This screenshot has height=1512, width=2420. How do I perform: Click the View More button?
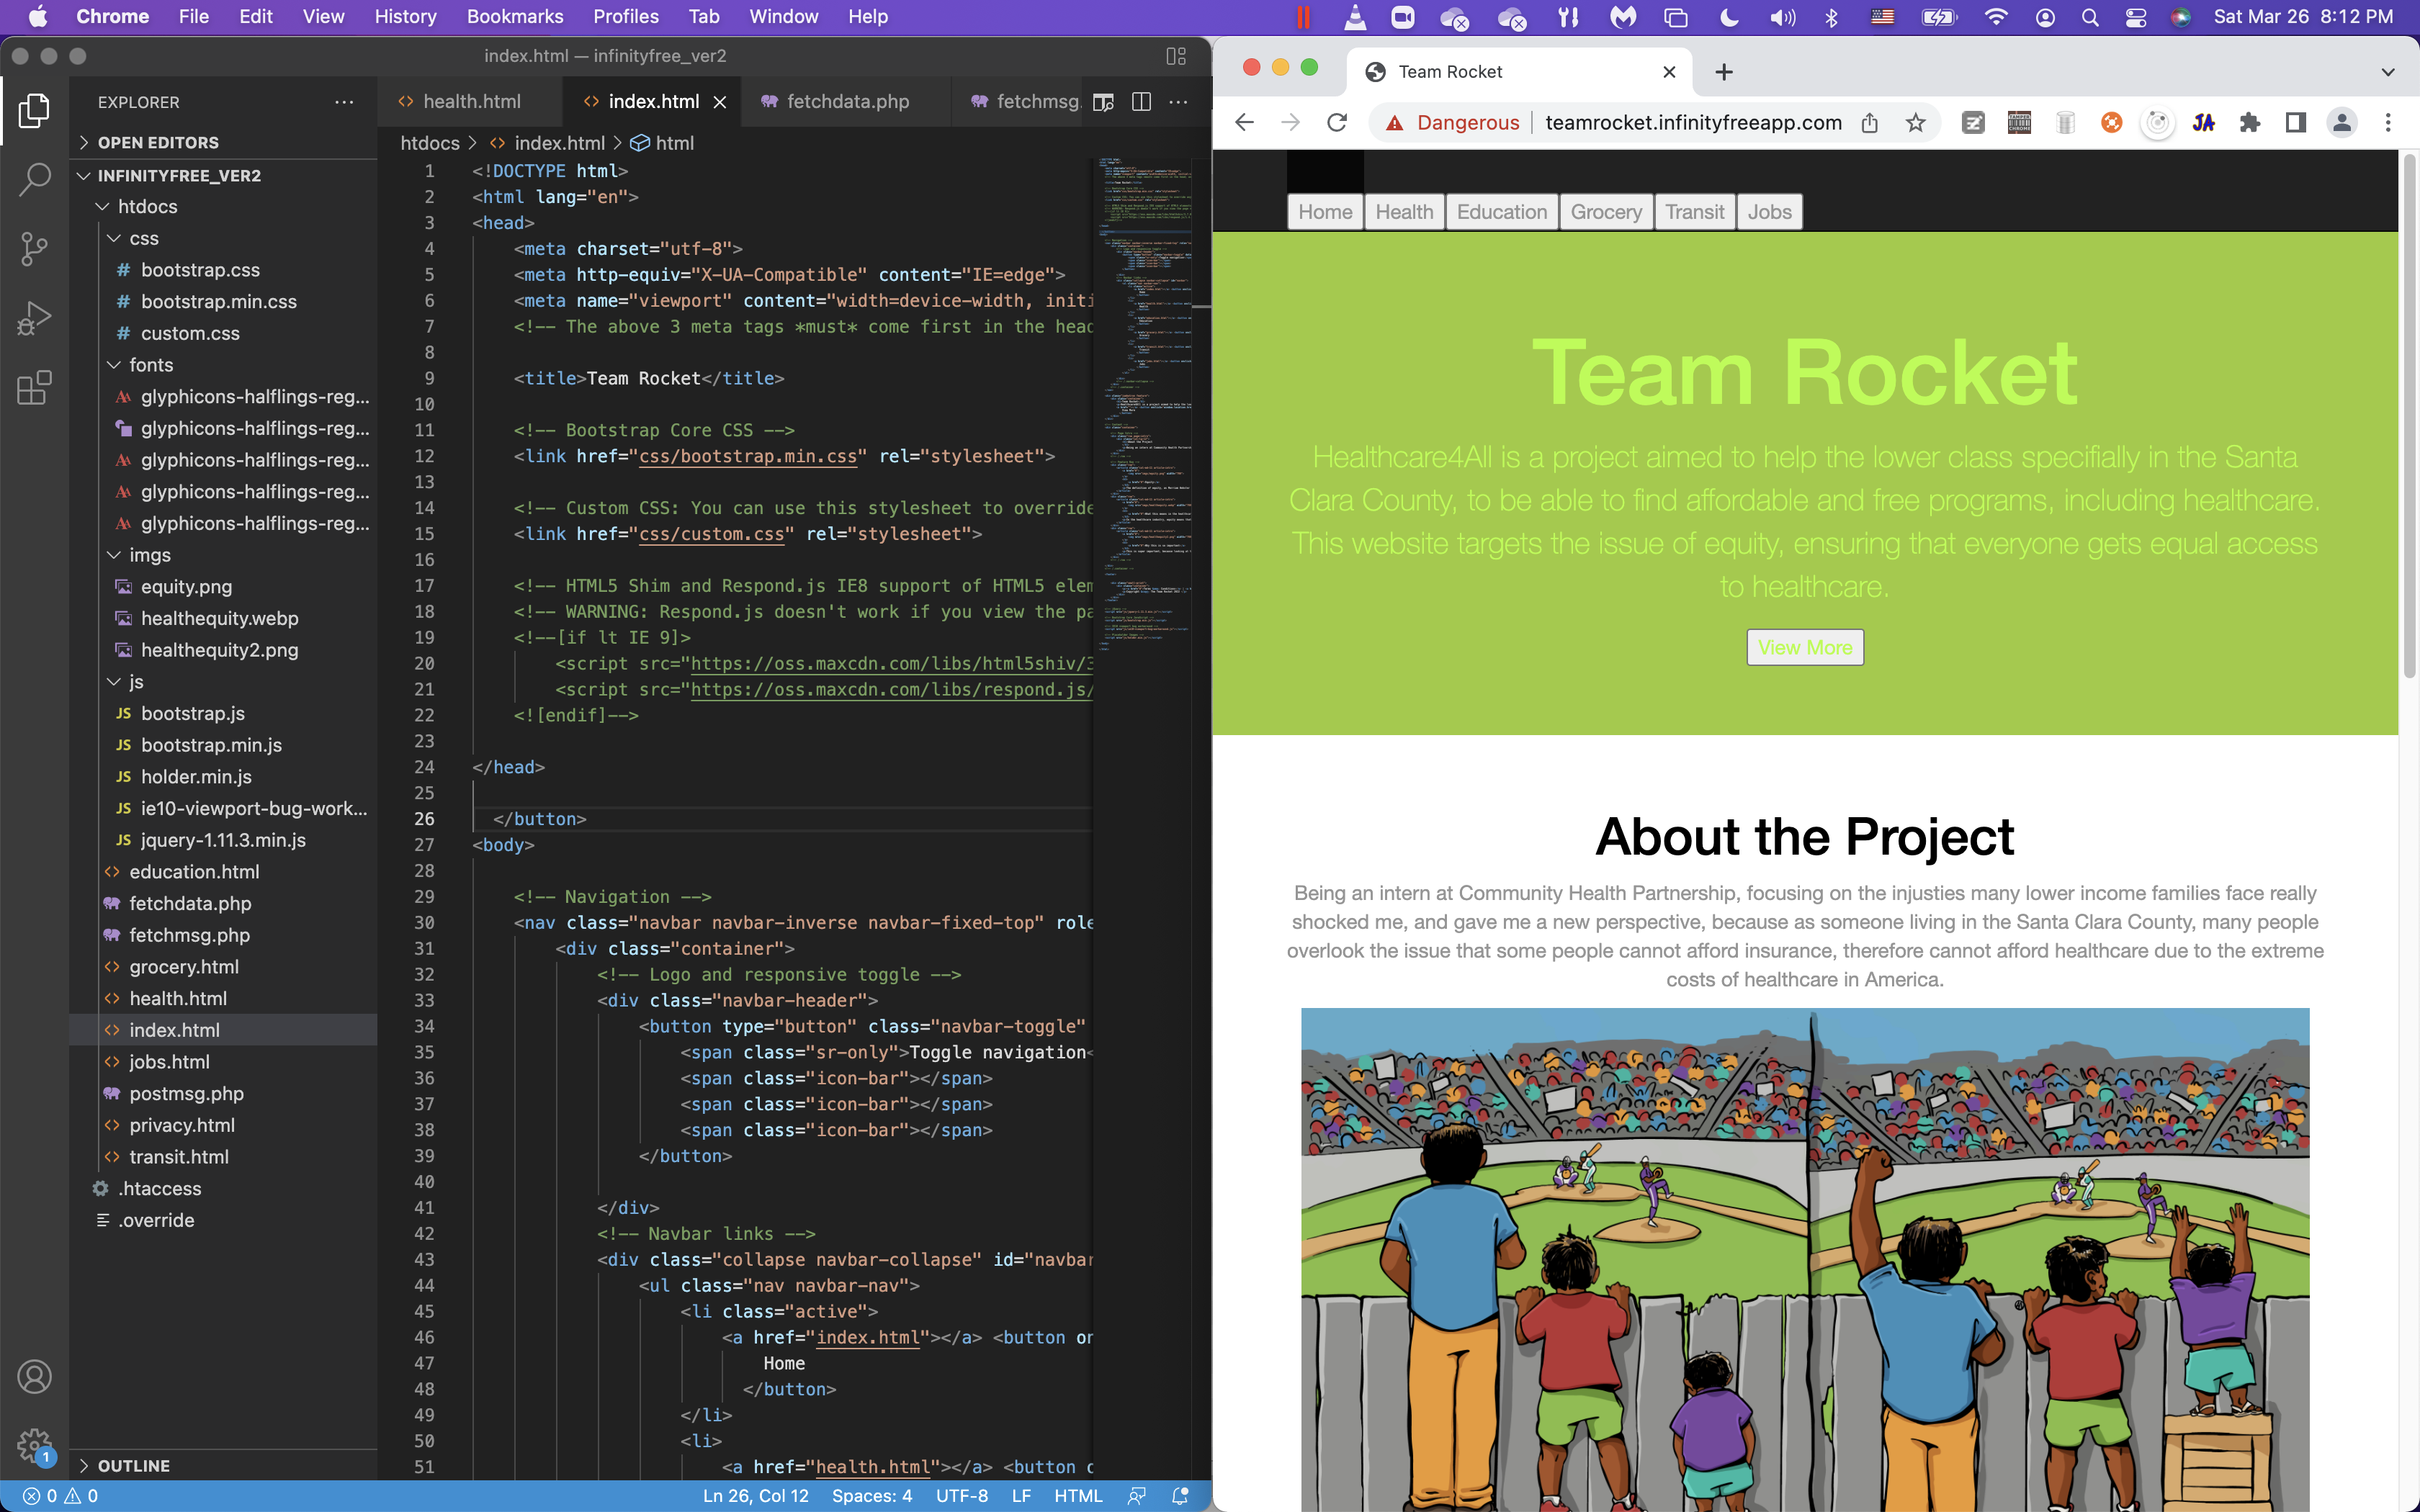pos(1804,647)
